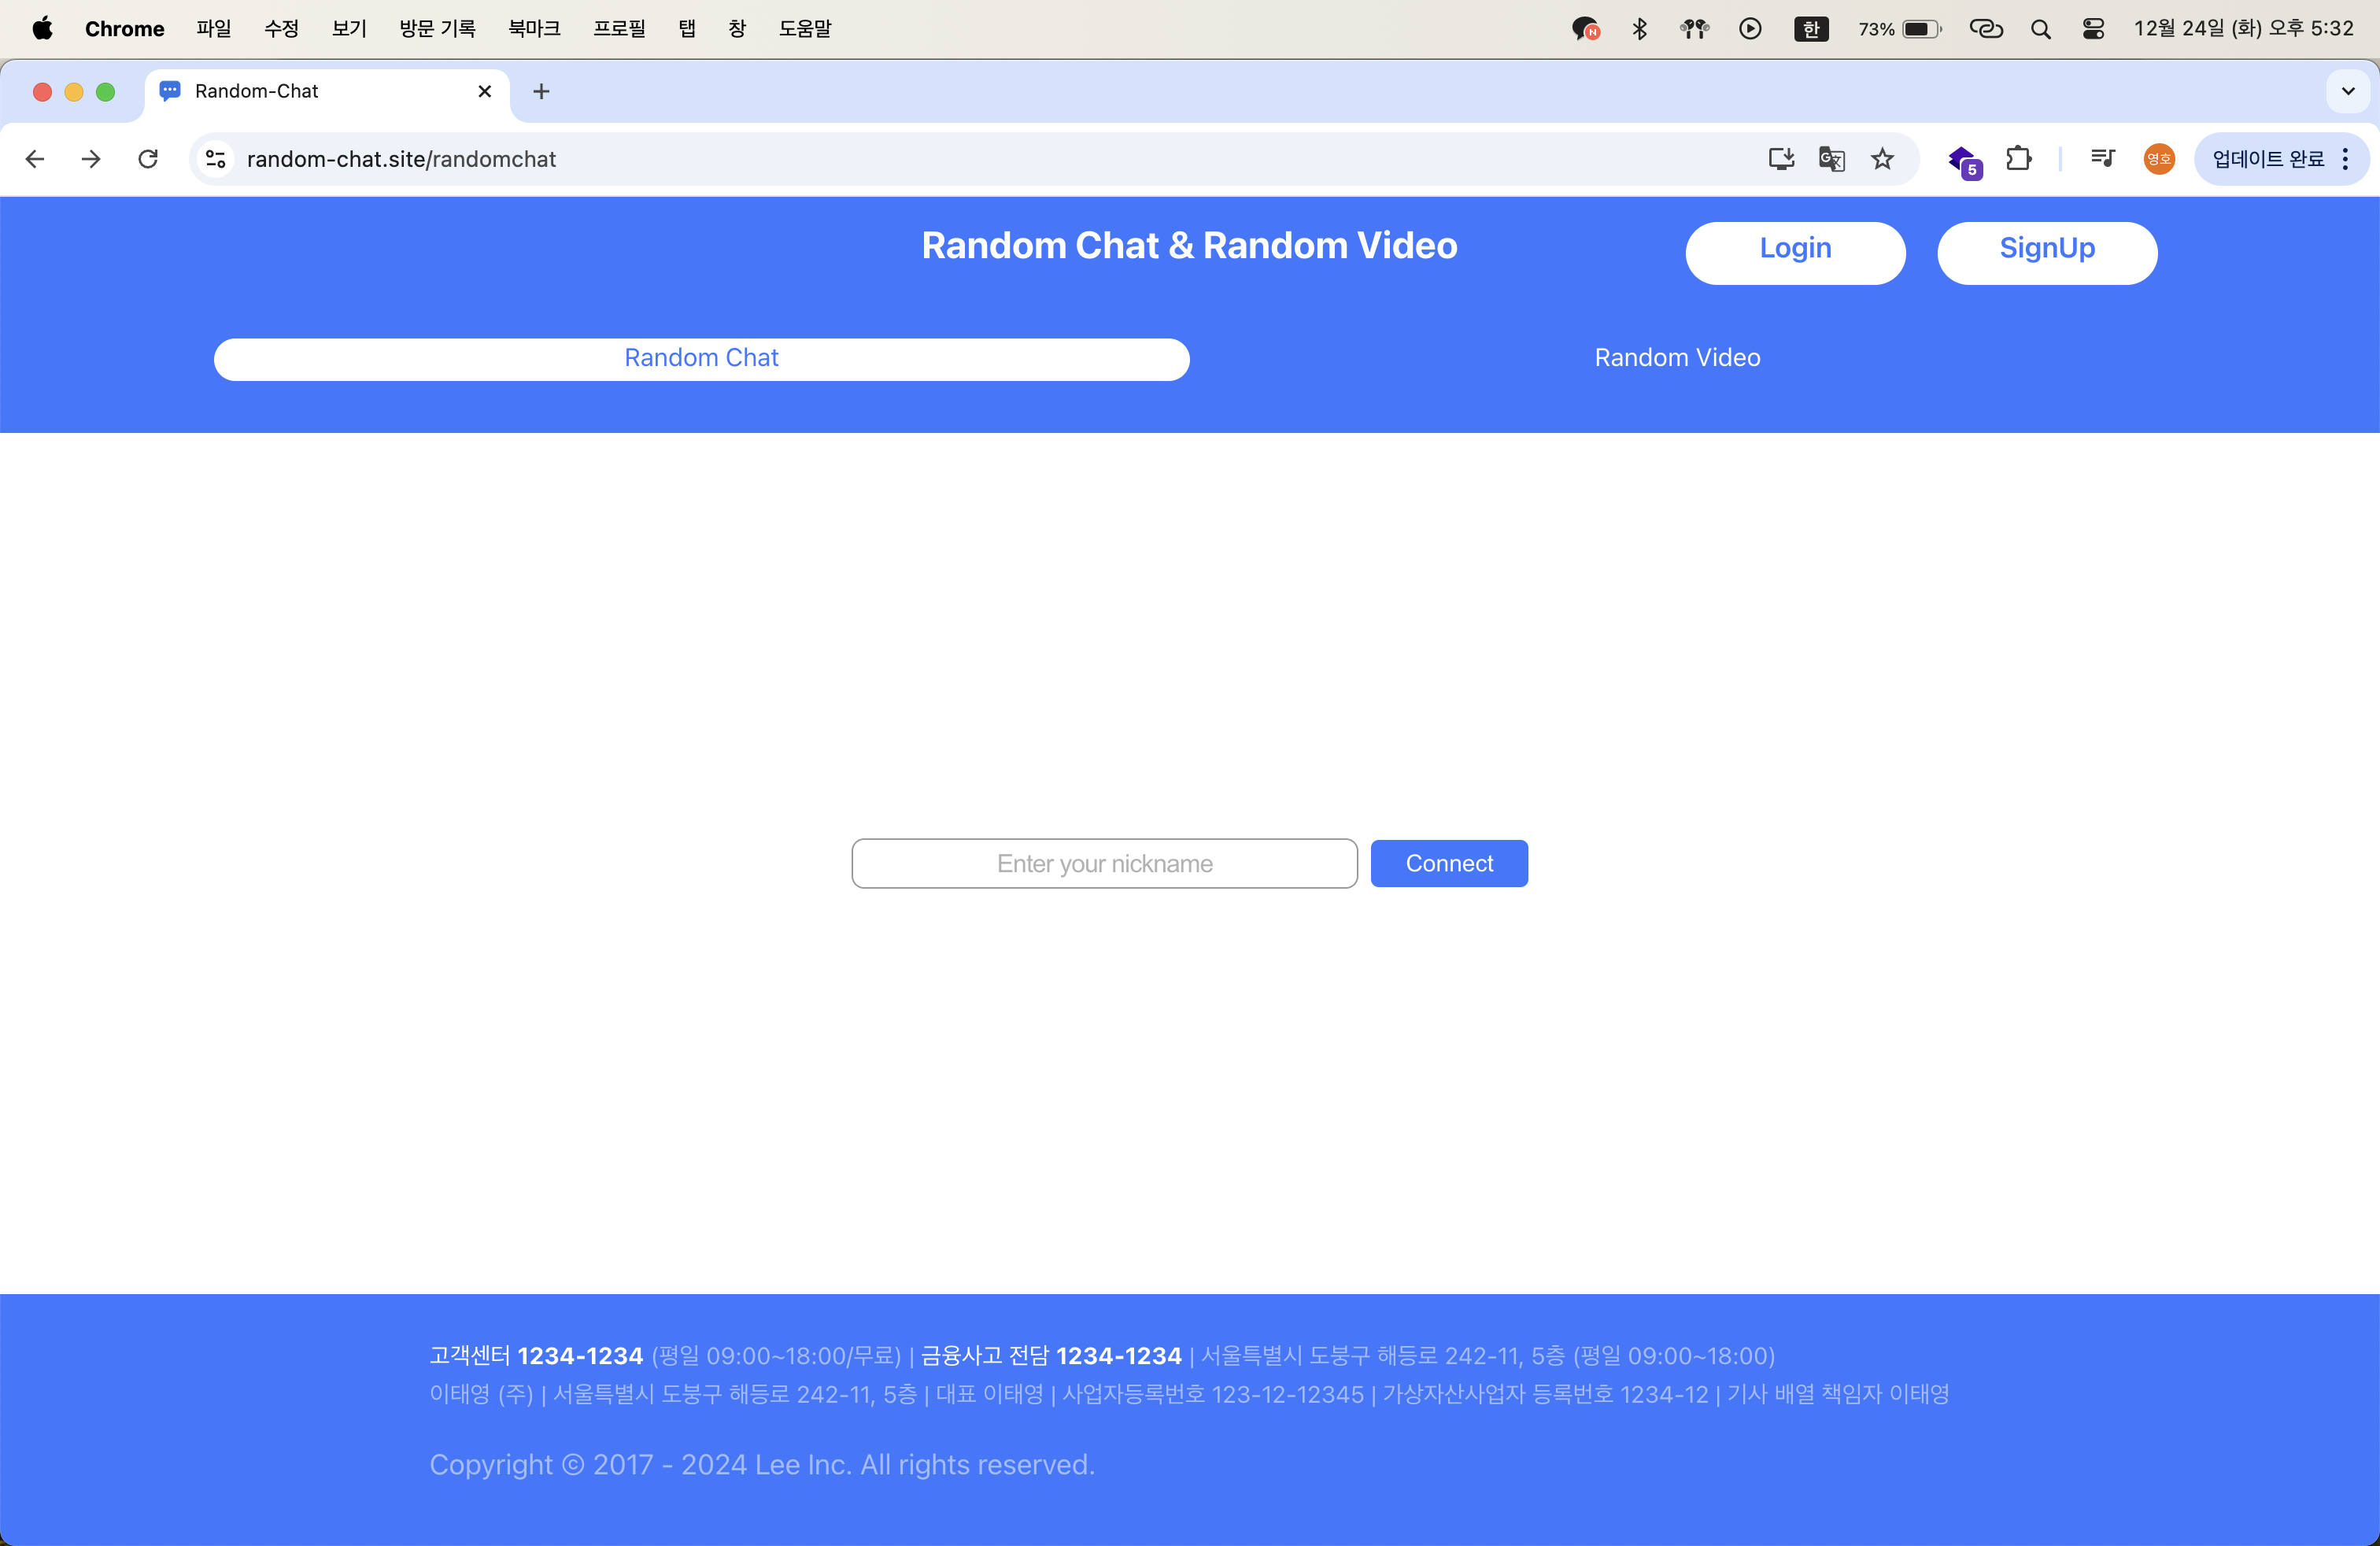Open site information icon in address bar
This screenshot has width=2380, height=1546.
(216, 159)
